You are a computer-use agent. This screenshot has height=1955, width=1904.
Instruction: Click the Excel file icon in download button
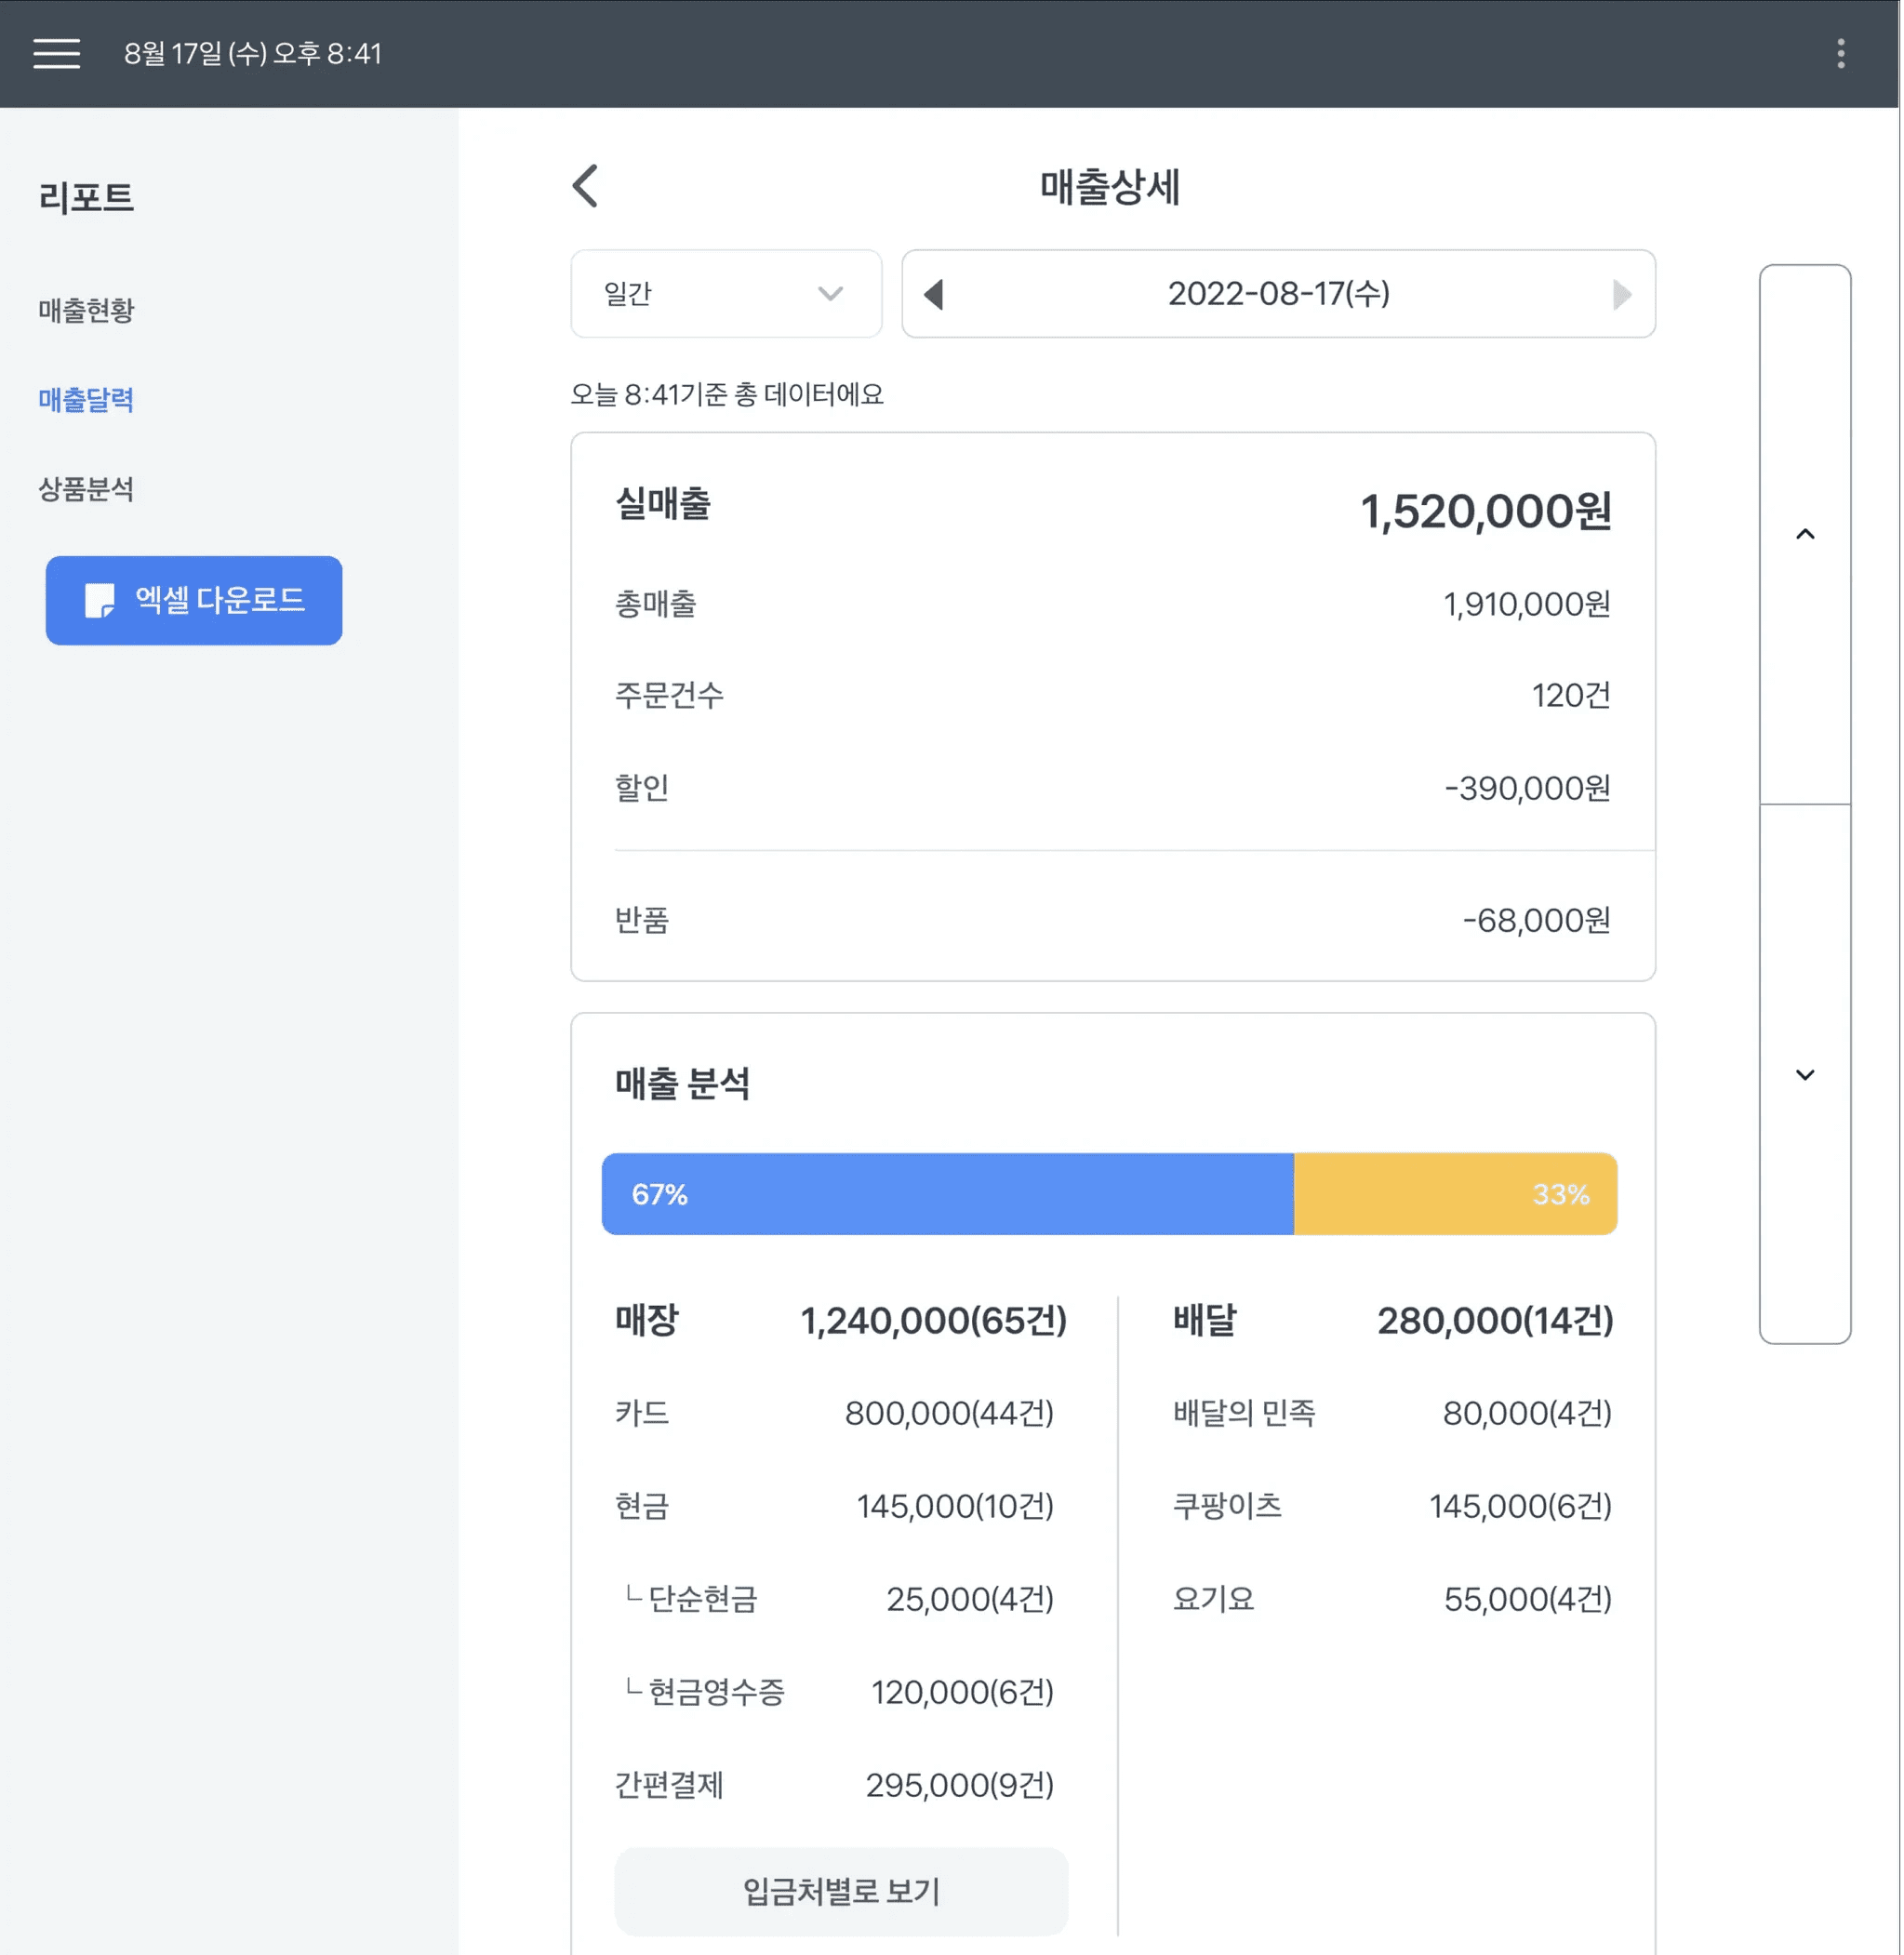point(99,600)
